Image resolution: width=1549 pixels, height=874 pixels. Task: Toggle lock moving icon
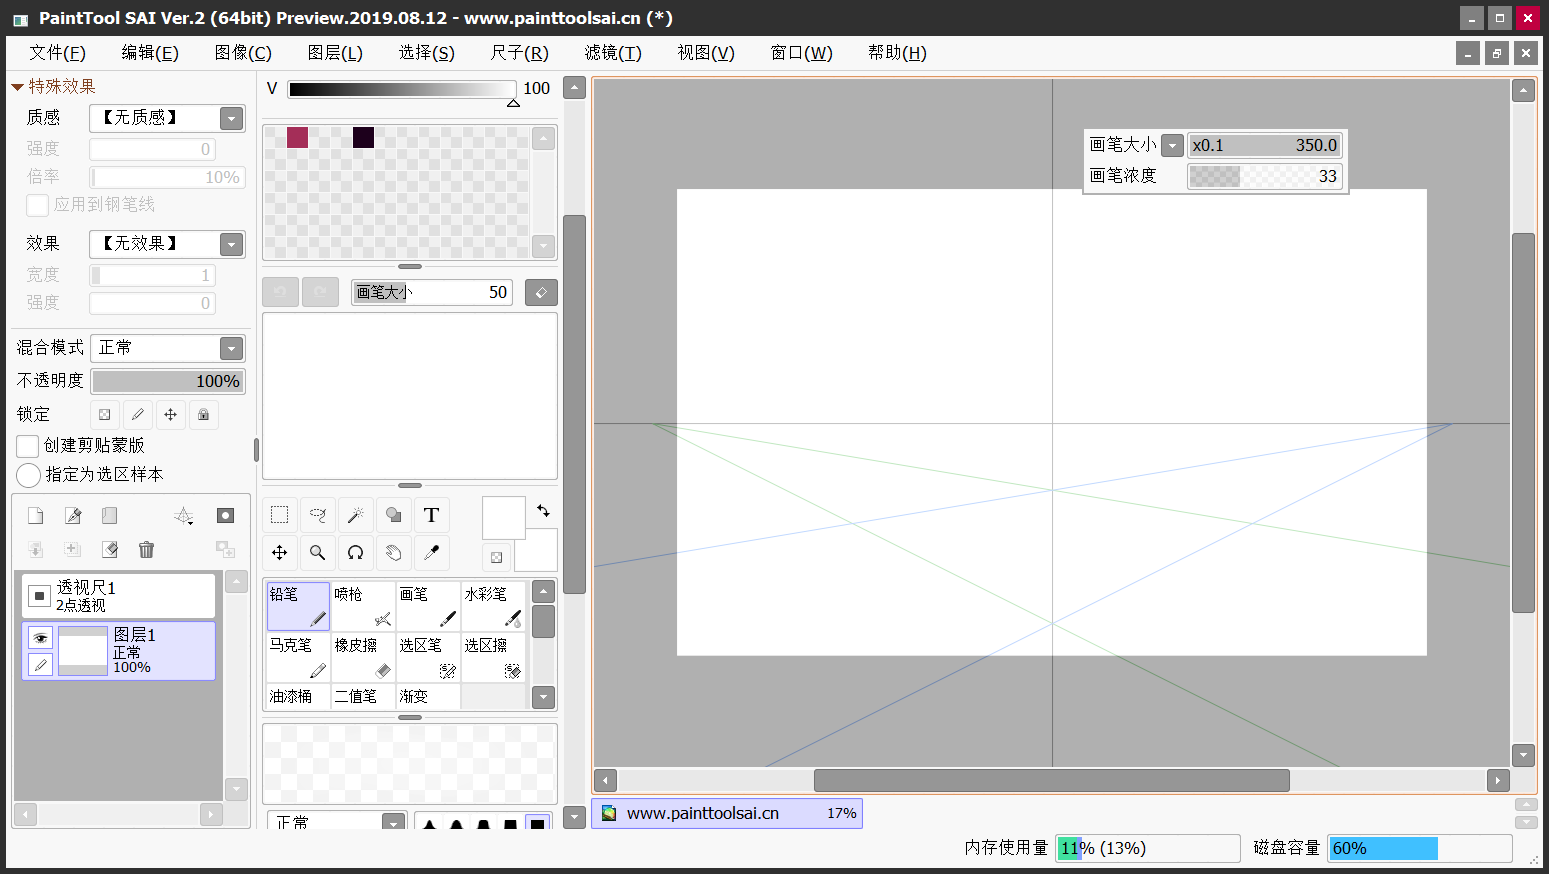coord(170,414)
